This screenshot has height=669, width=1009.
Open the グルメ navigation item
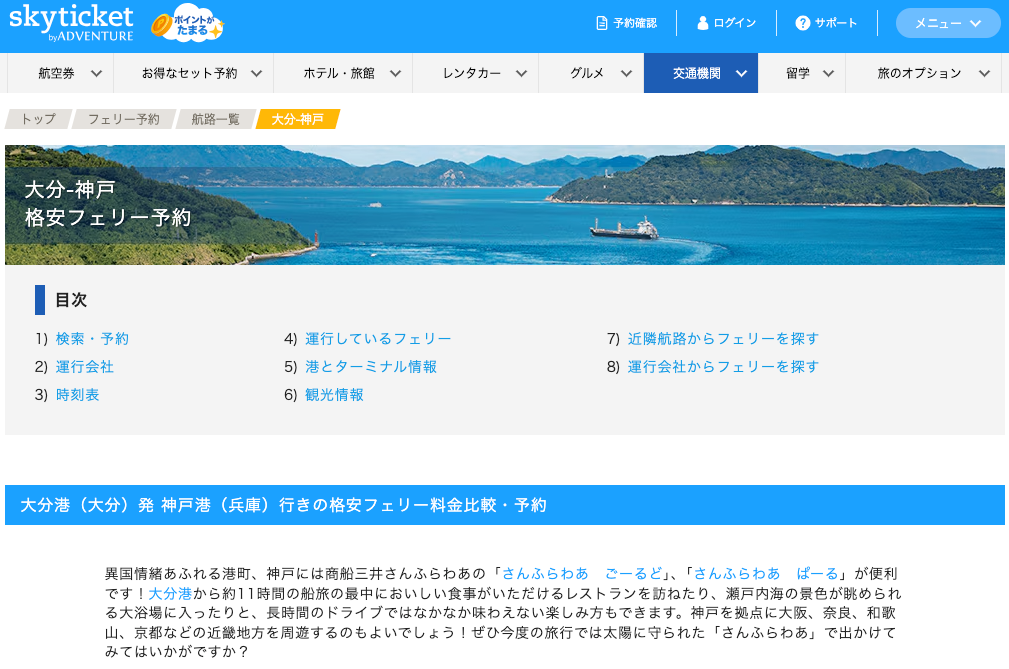[x=600, y=73]
